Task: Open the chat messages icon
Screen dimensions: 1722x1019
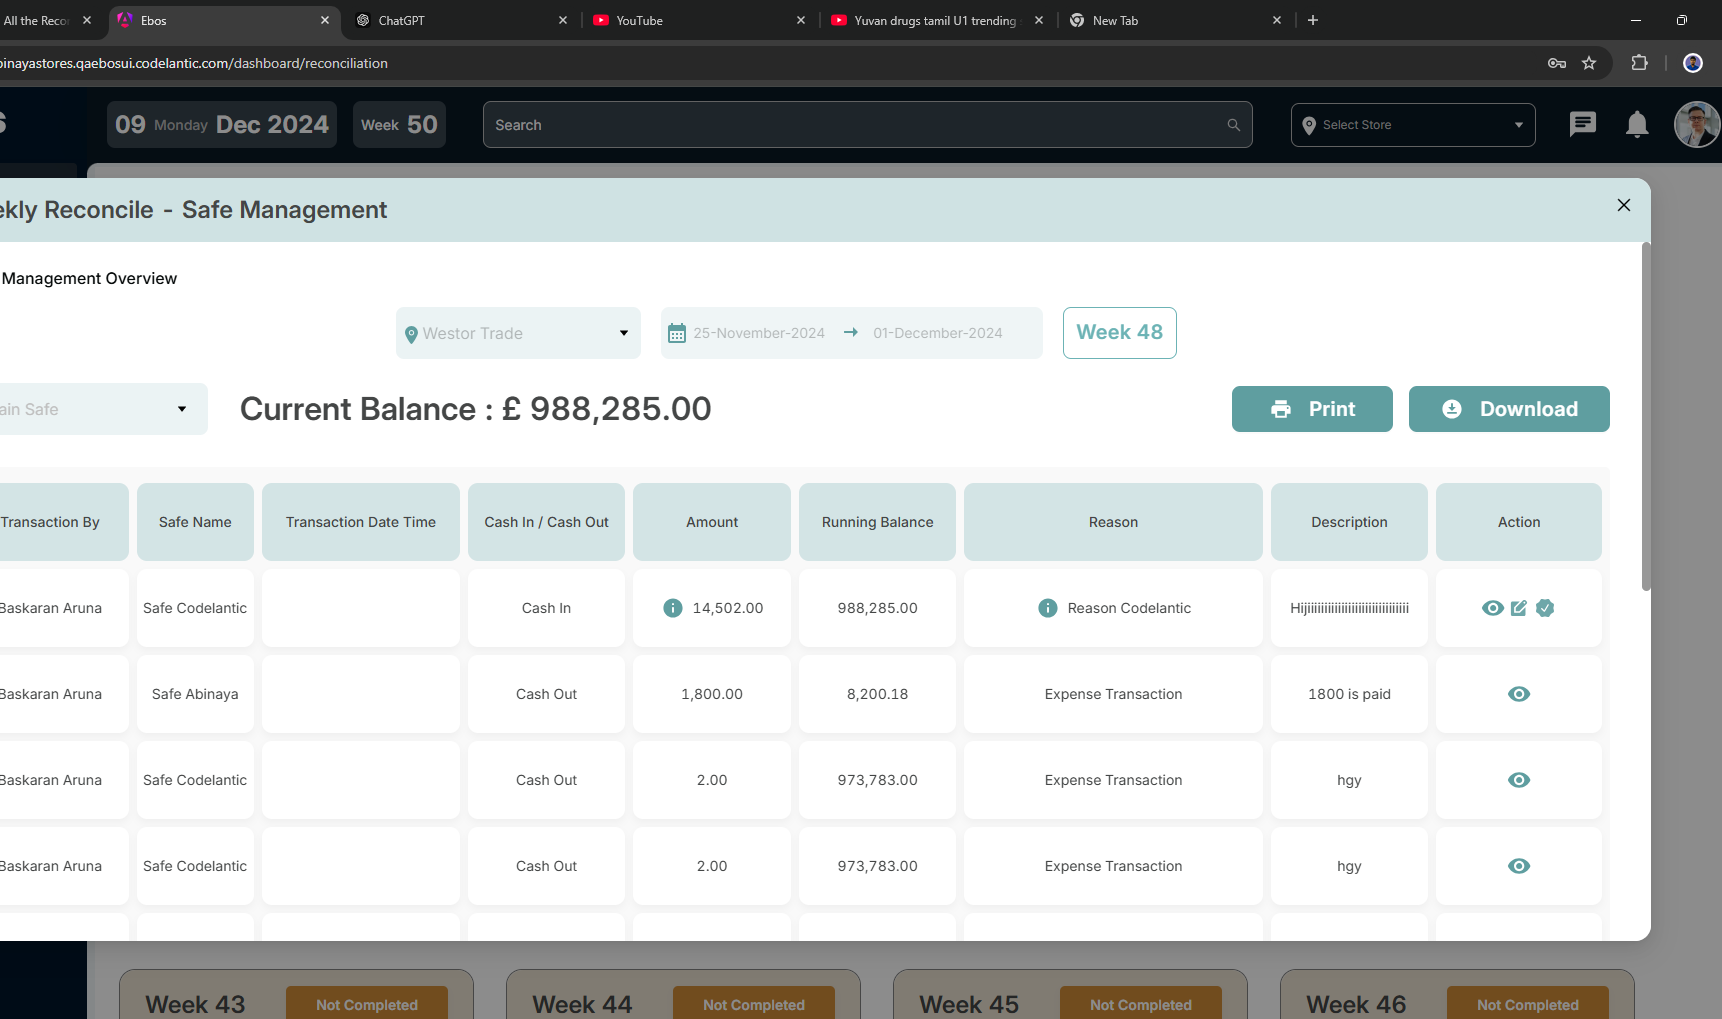Action: point(1583,124)
